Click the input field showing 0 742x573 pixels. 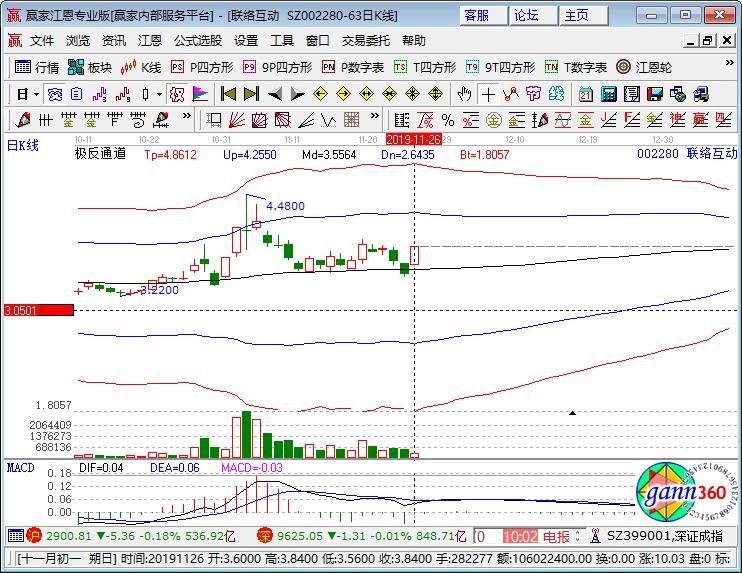pyautogui.click(x=487, y=537)
